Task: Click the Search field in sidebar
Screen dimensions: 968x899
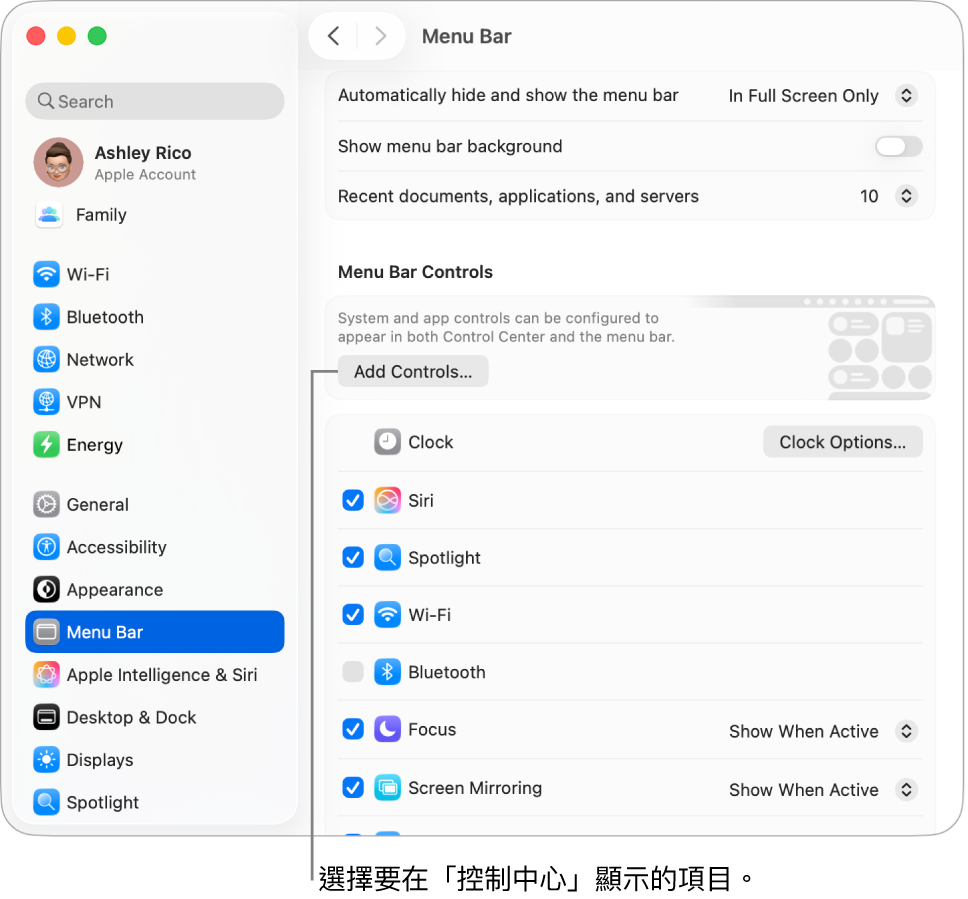Action: [155, 101]
